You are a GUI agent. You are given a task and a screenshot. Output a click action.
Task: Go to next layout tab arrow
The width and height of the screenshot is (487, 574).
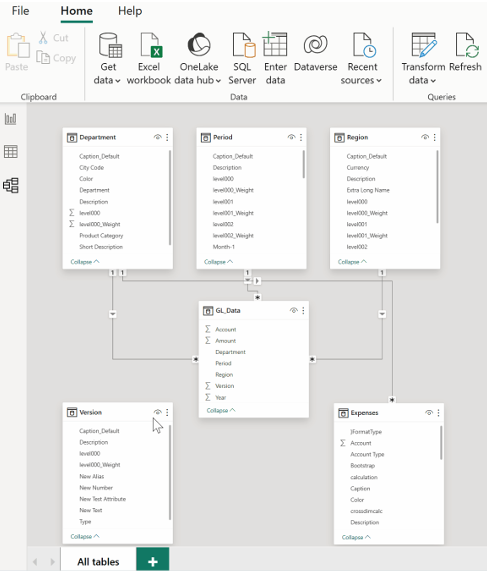click(52, 562)
